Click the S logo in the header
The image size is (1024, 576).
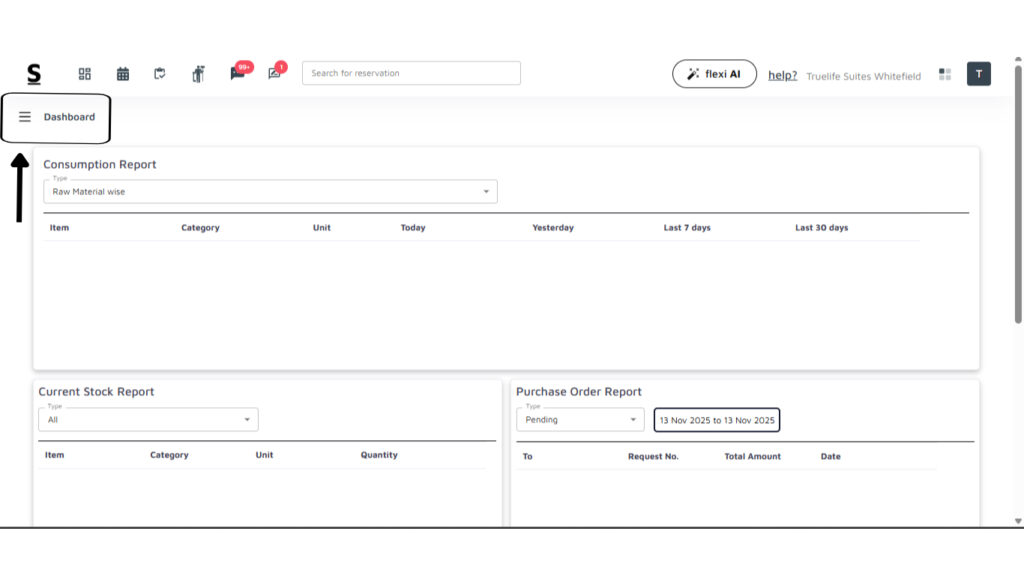click(x=34, y=74)
